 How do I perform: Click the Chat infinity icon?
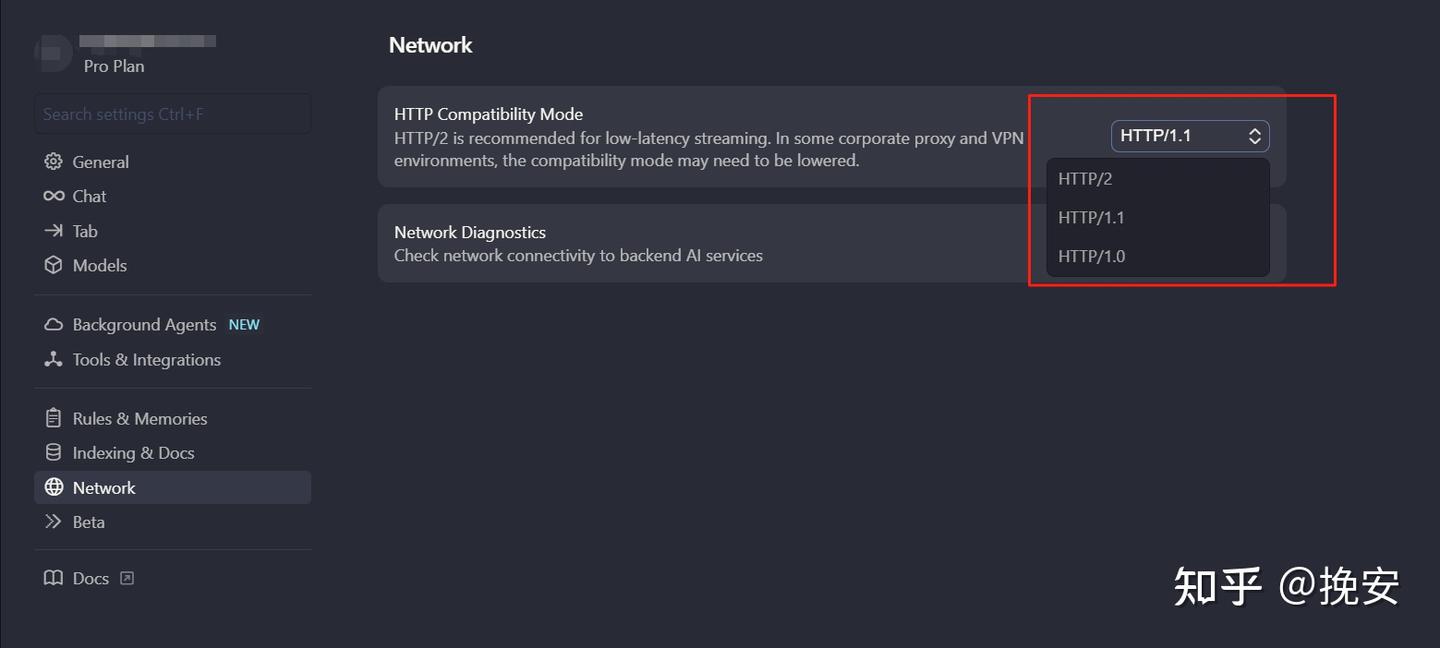tap(54, 196)
